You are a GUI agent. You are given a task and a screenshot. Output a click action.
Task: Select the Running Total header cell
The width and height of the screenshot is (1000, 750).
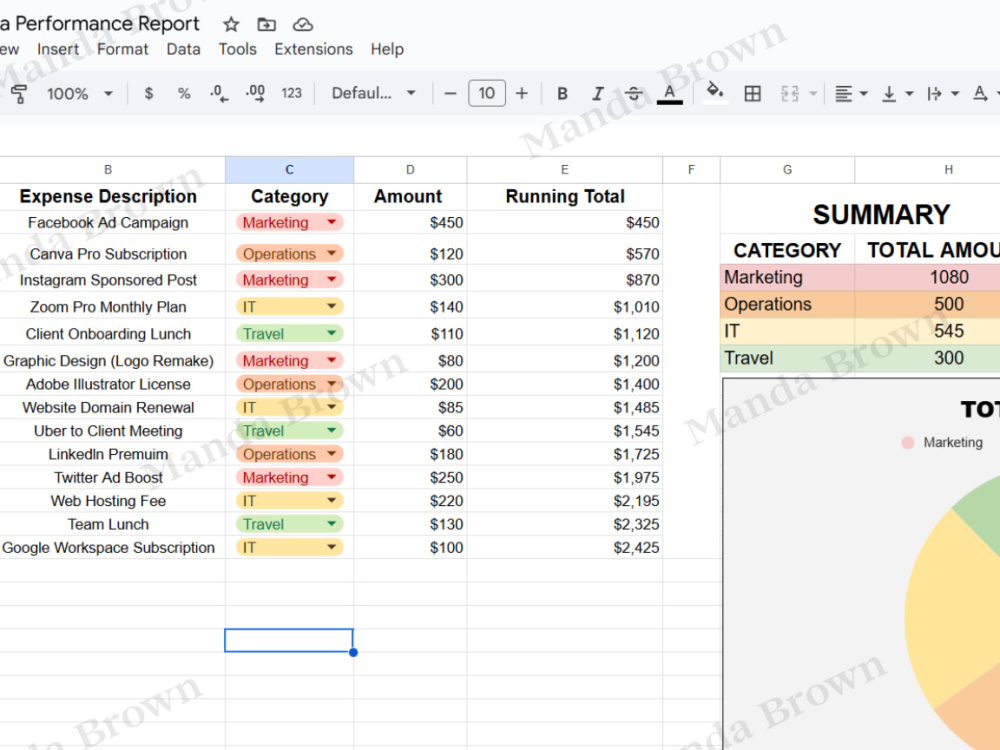pyautogui.click(x=564, y=196)
